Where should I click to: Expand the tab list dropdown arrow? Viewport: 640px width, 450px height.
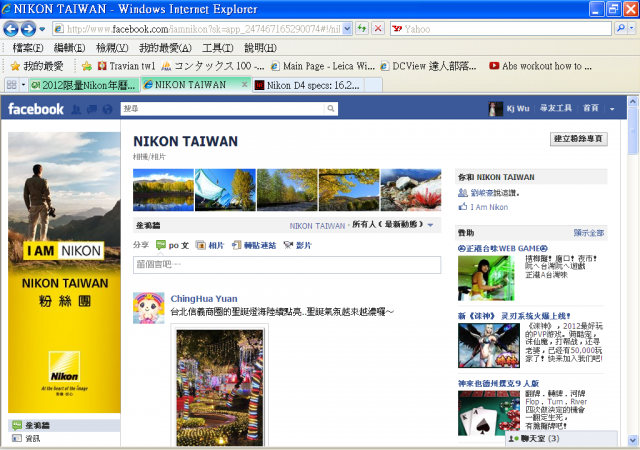click(23, 85)
